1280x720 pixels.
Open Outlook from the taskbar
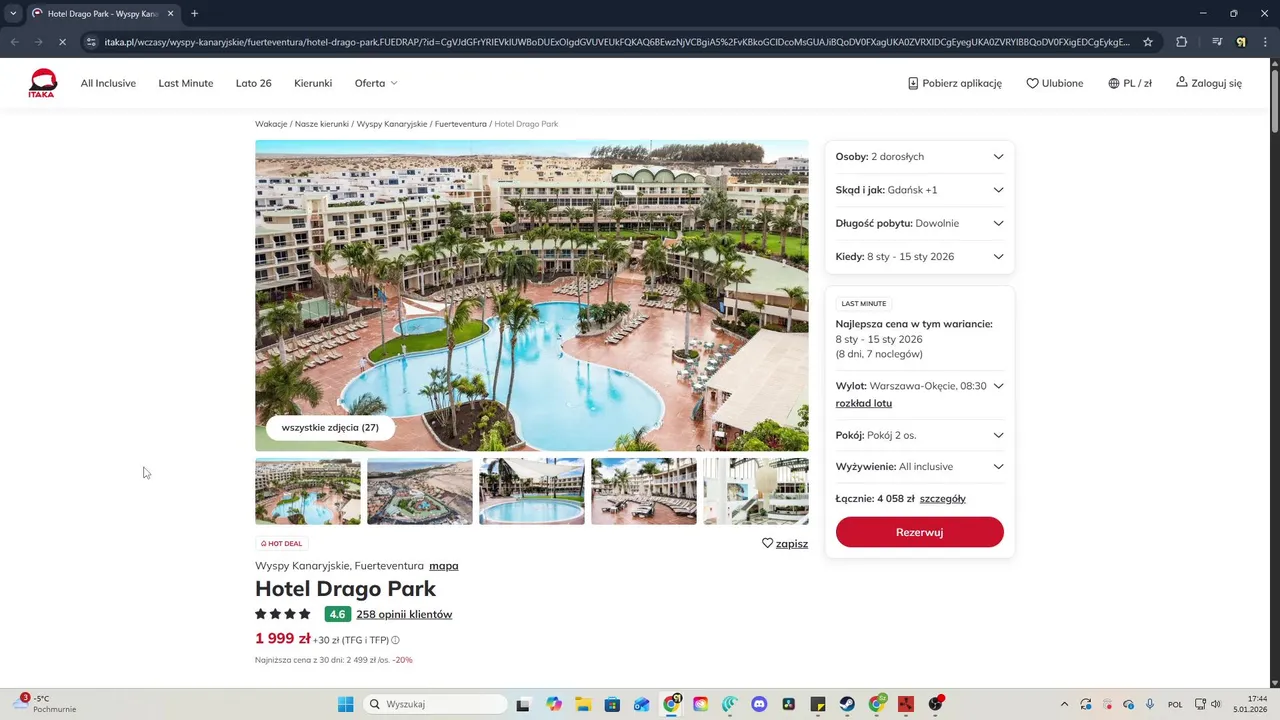[641, 704]
